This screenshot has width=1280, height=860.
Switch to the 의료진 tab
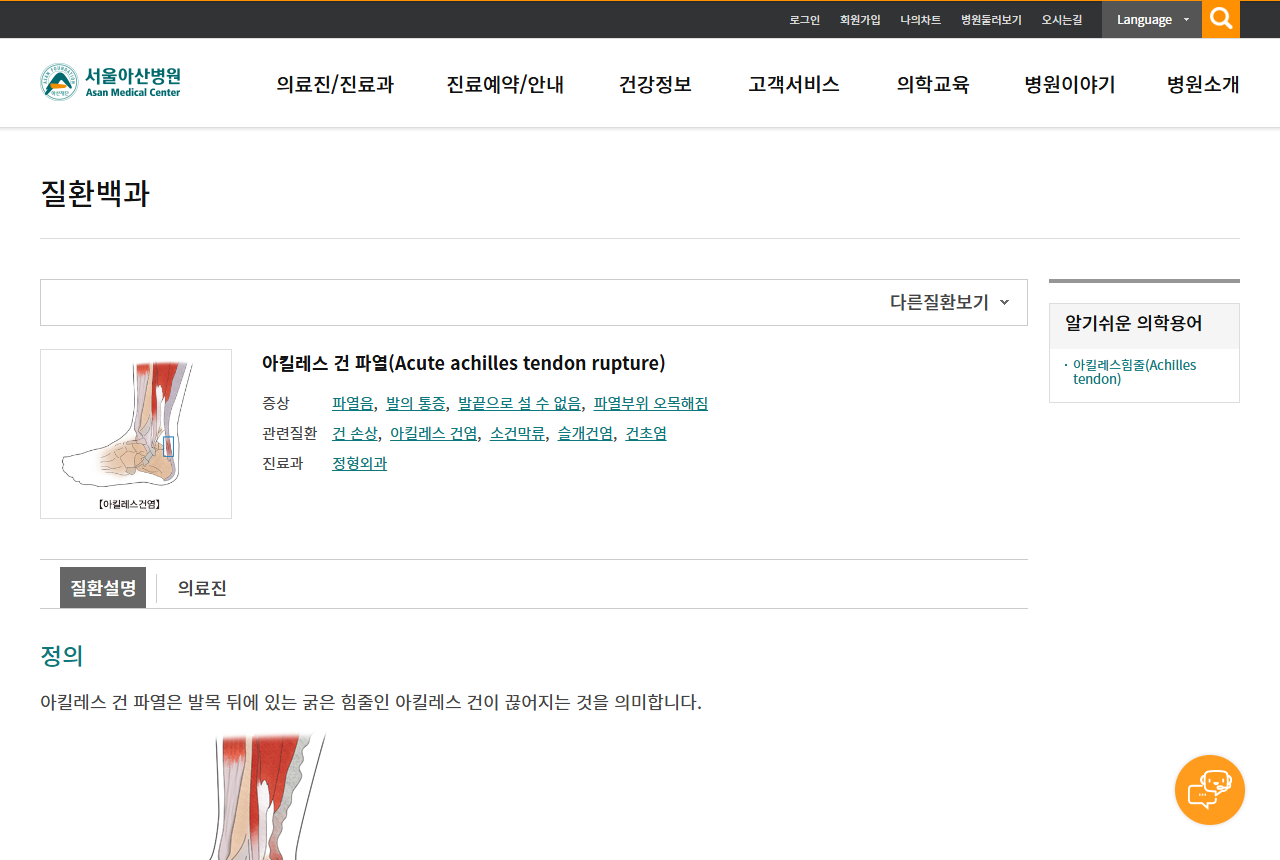pyautogui.click(x=202, y=588)
